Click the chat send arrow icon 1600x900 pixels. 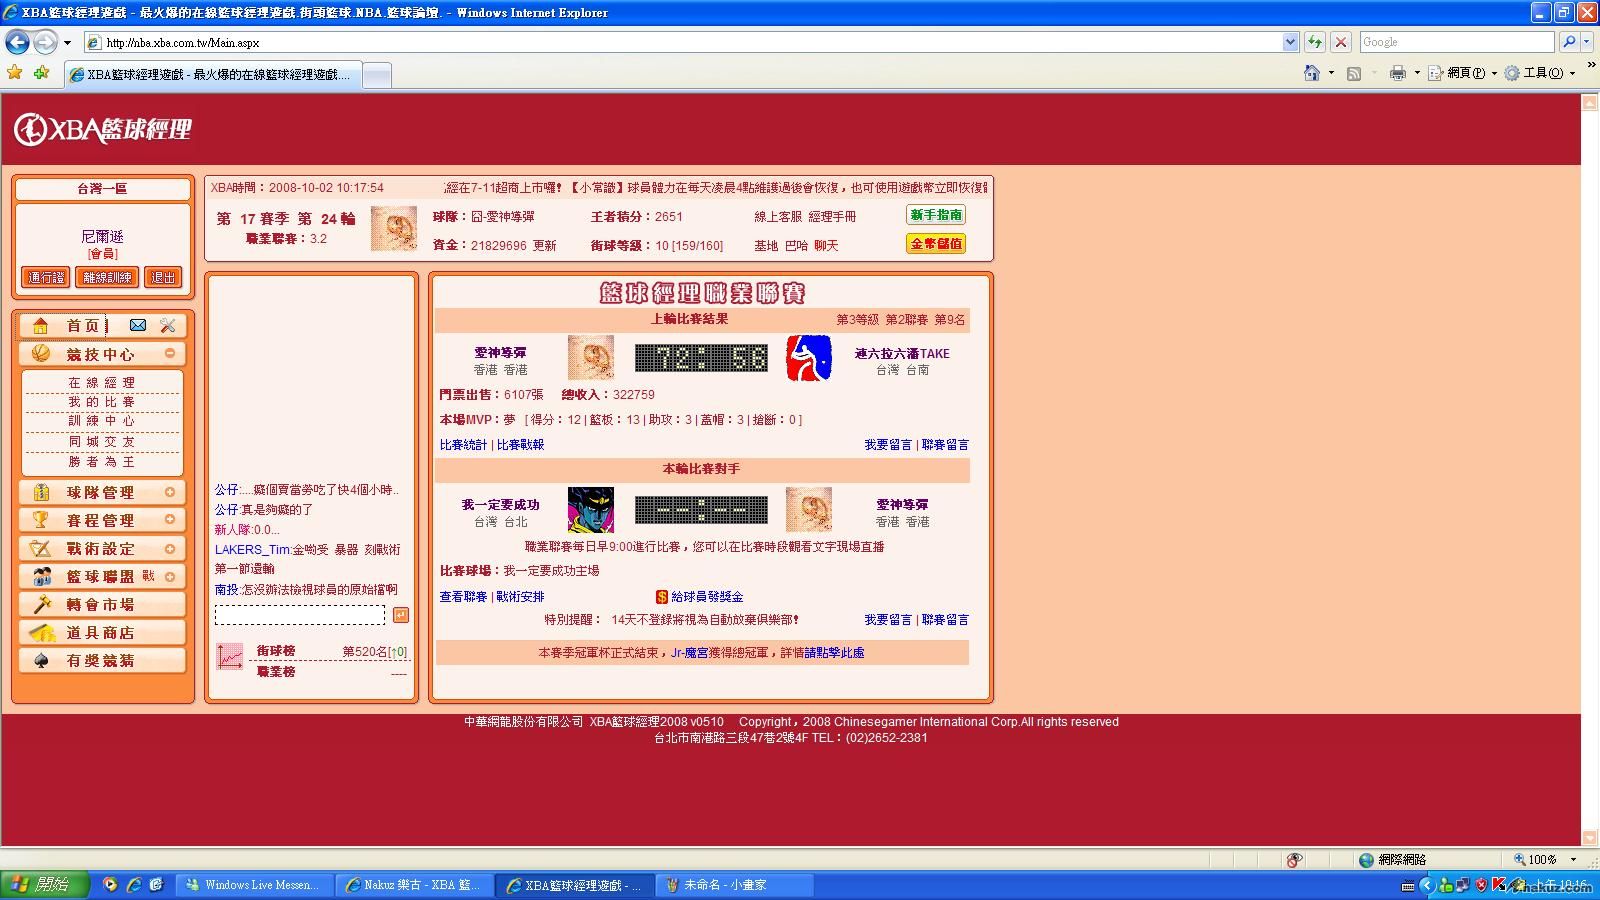click(401, 615)
